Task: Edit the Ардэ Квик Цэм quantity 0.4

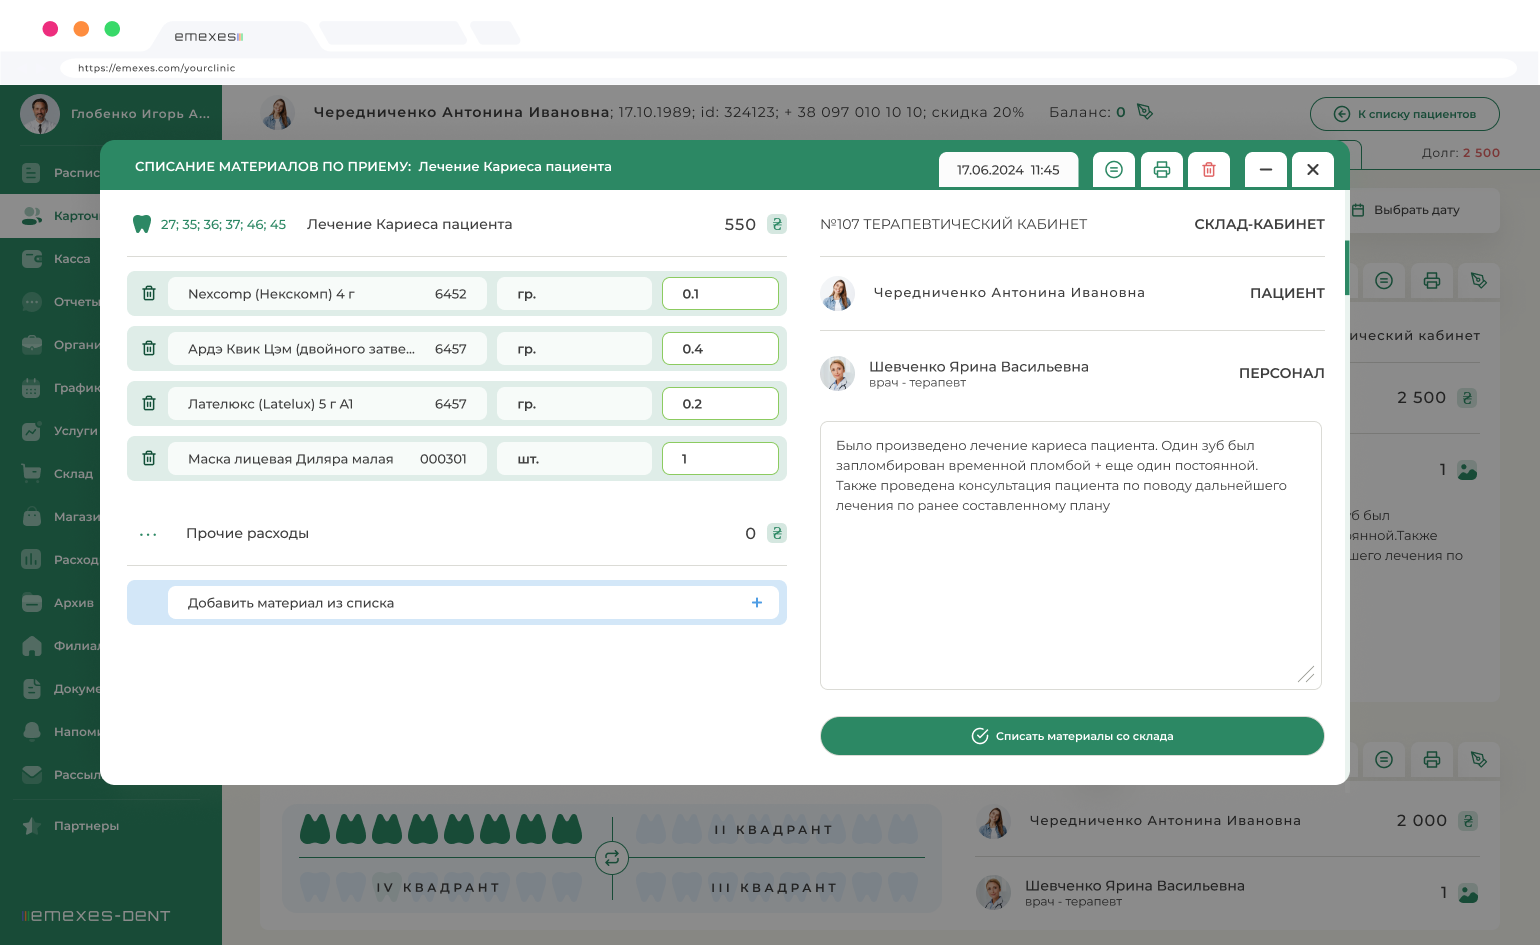Action: pyautogui.click(x=720, y=349)
